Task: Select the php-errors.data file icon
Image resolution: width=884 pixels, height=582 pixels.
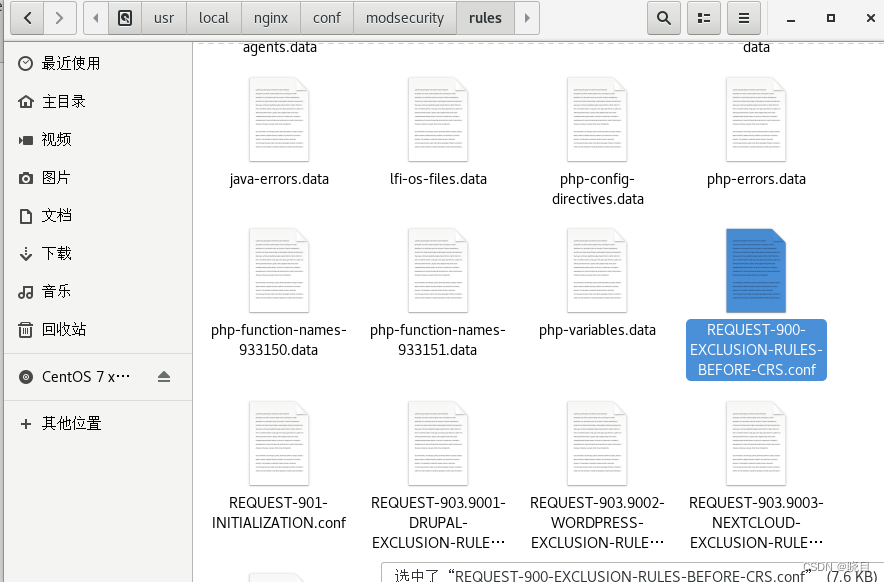Action: (x=756, y=120)
